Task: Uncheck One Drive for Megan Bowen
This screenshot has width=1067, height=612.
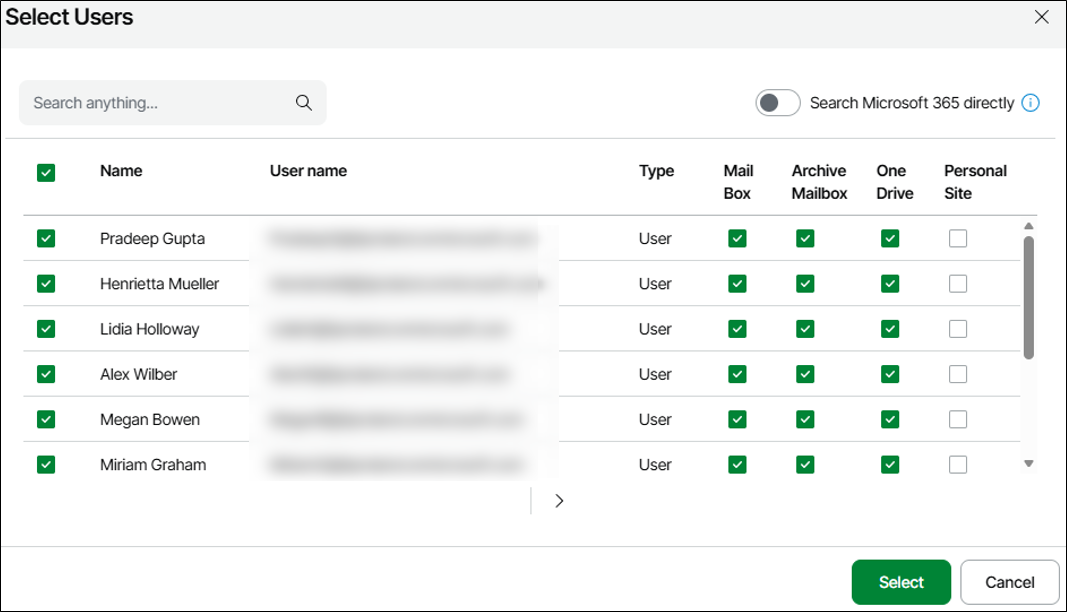Action: (x=890, y=419)
